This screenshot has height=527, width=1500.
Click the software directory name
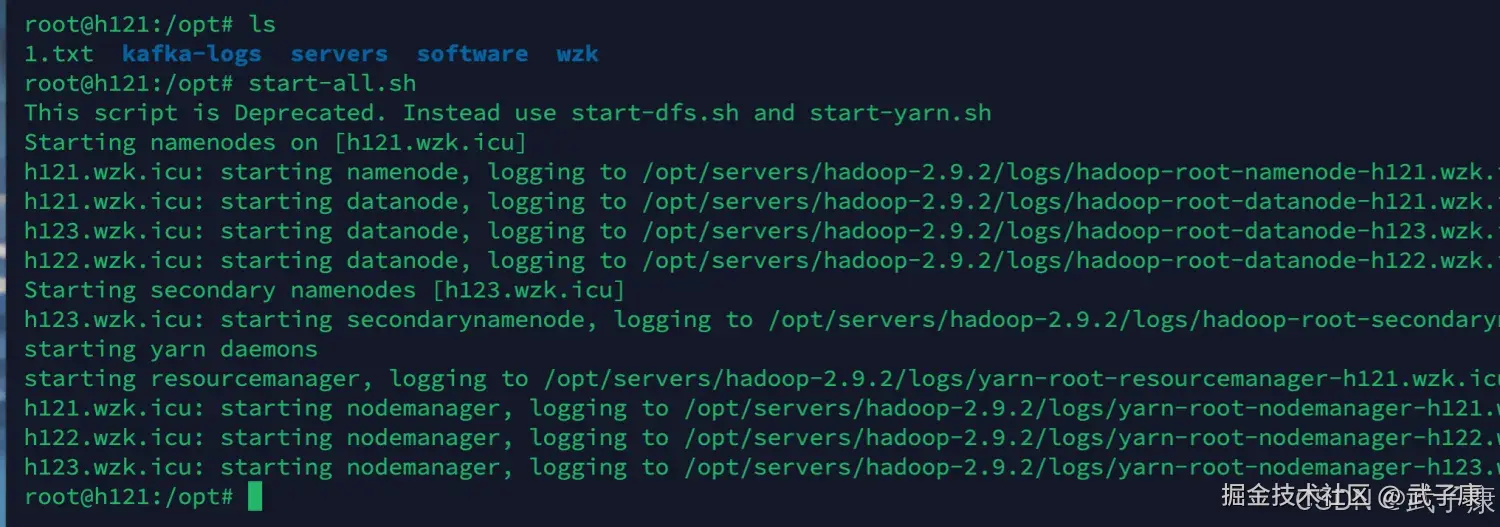[x=472, y=54]
